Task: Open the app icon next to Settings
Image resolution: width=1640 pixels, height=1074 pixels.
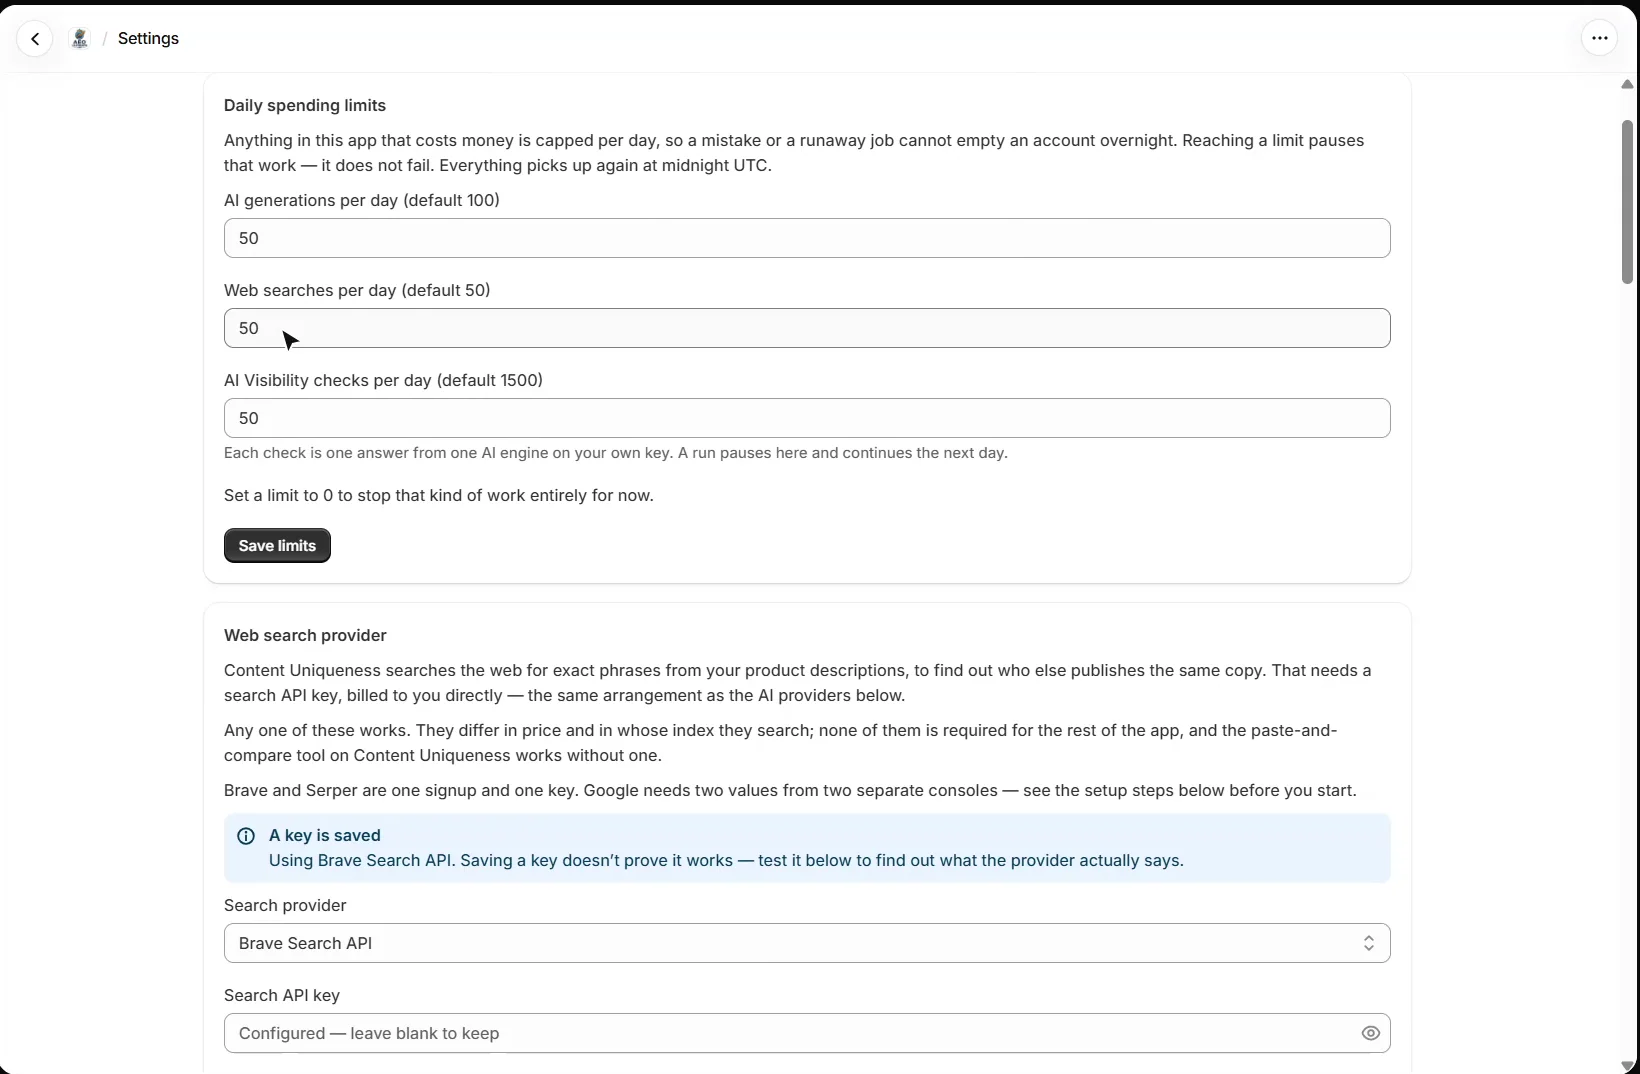Action: pos(80,39)
